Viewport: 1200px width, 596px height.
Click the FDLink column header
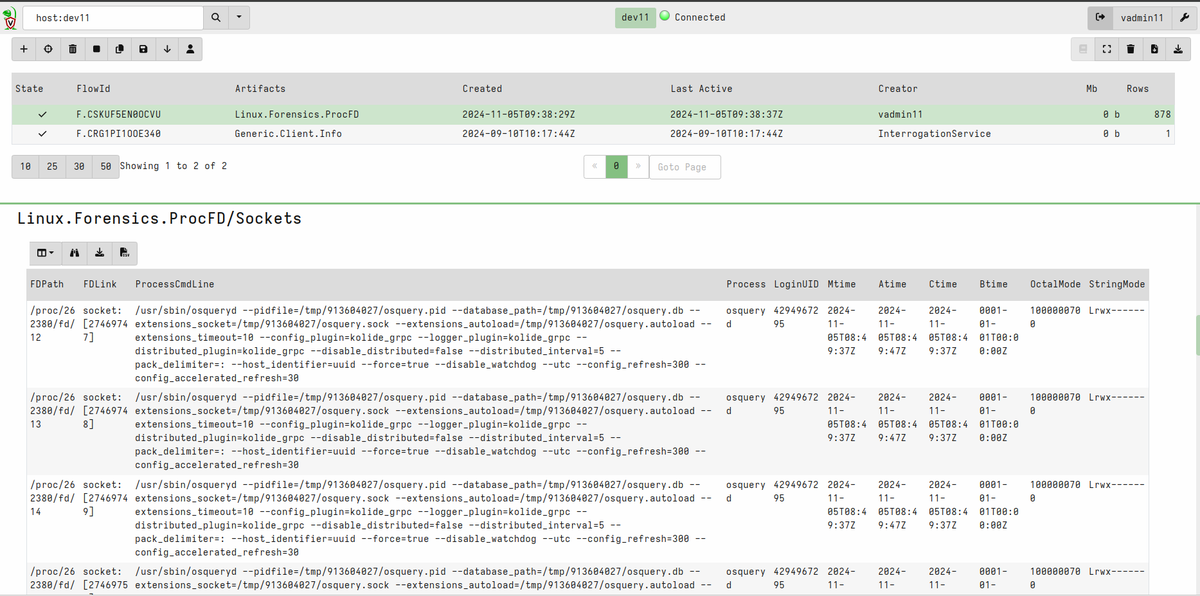pyautogui.click(x=101, y=285)
